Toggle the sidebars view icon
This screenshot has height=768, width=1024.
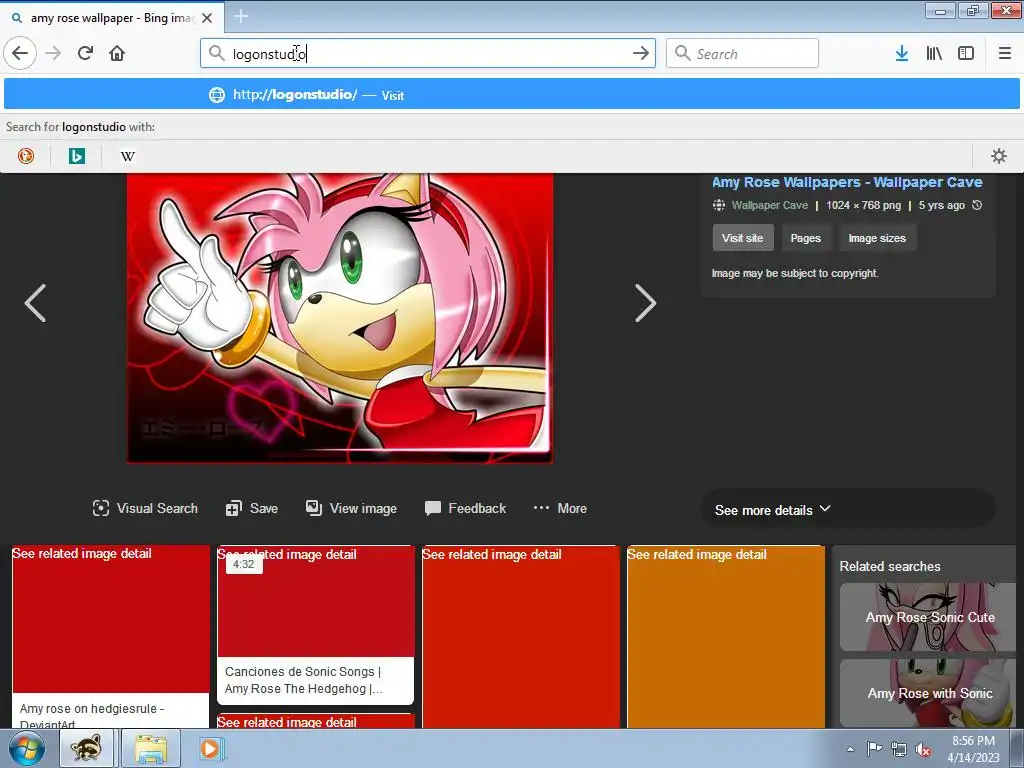[x=966, y=53]
